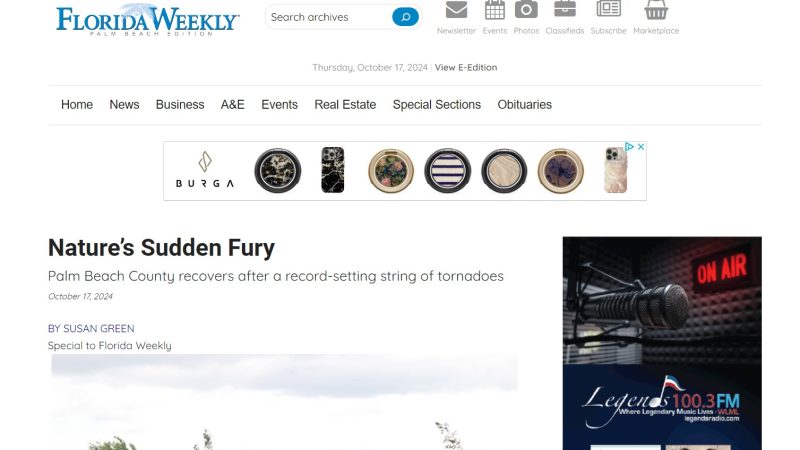
Task: Open the News menu
Action: (x=124, y=105)
